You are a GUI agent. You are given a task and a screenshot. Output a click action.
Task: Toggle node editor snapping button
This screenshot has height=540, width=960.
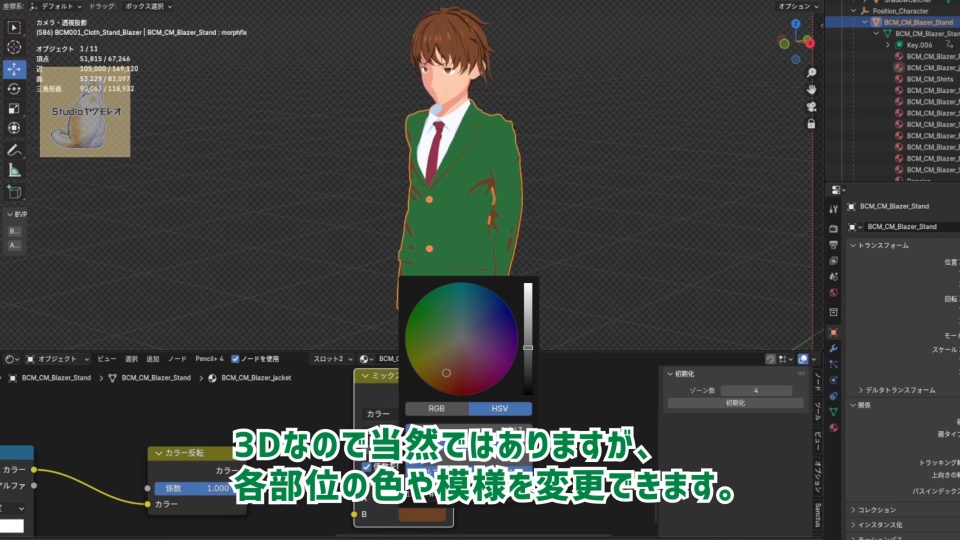771,359
